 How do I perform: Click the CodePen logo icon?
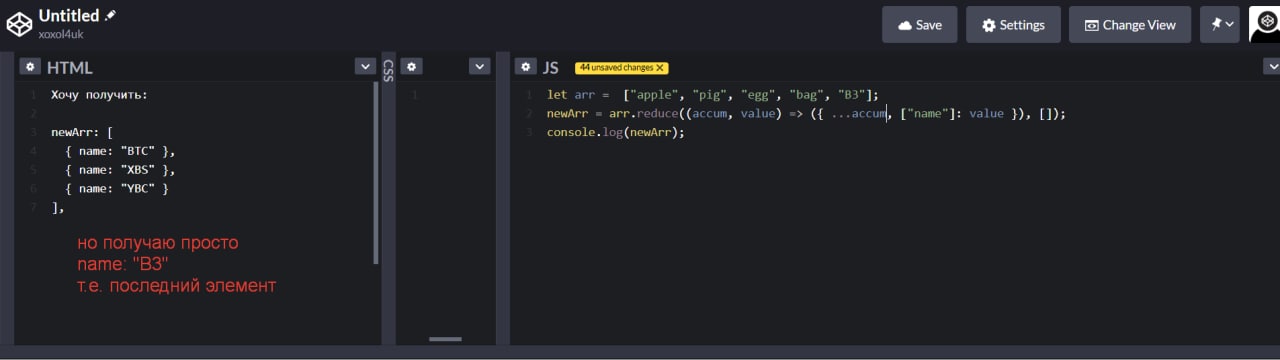[19, 23]
